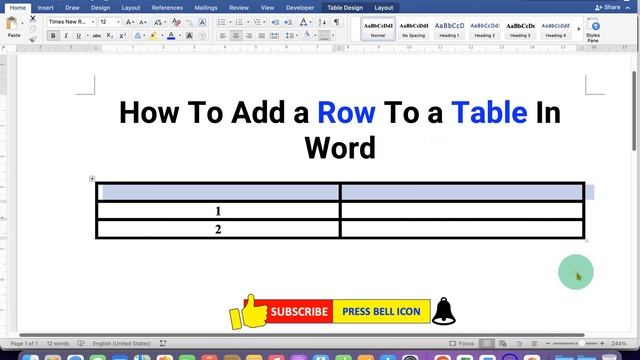Open the Insert tab
The height and width of the screenshot is (360, 640).
click(x=45, y=8)
